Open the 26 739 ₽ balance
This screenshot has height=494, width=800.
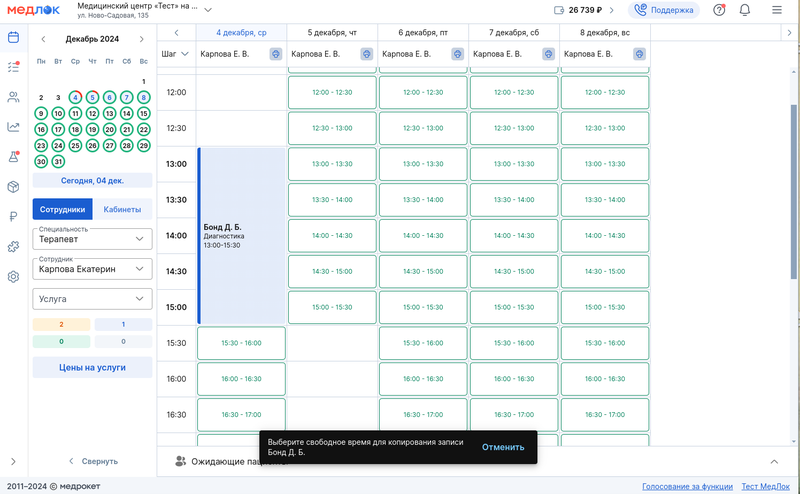(584, 10)
